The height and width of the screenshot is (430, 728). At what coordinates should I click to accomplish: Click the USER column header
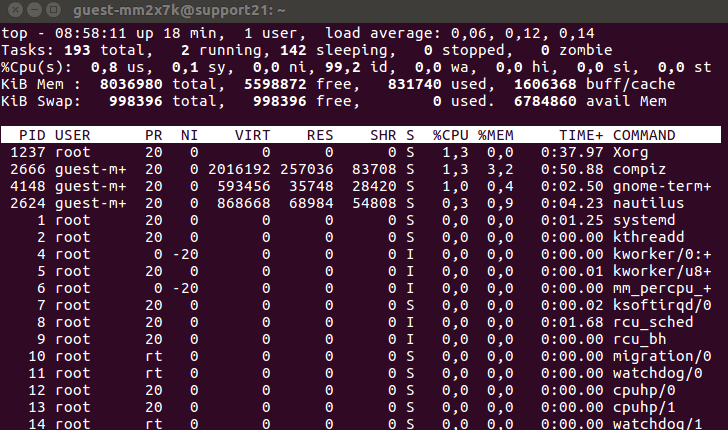(x=73, y=134)
